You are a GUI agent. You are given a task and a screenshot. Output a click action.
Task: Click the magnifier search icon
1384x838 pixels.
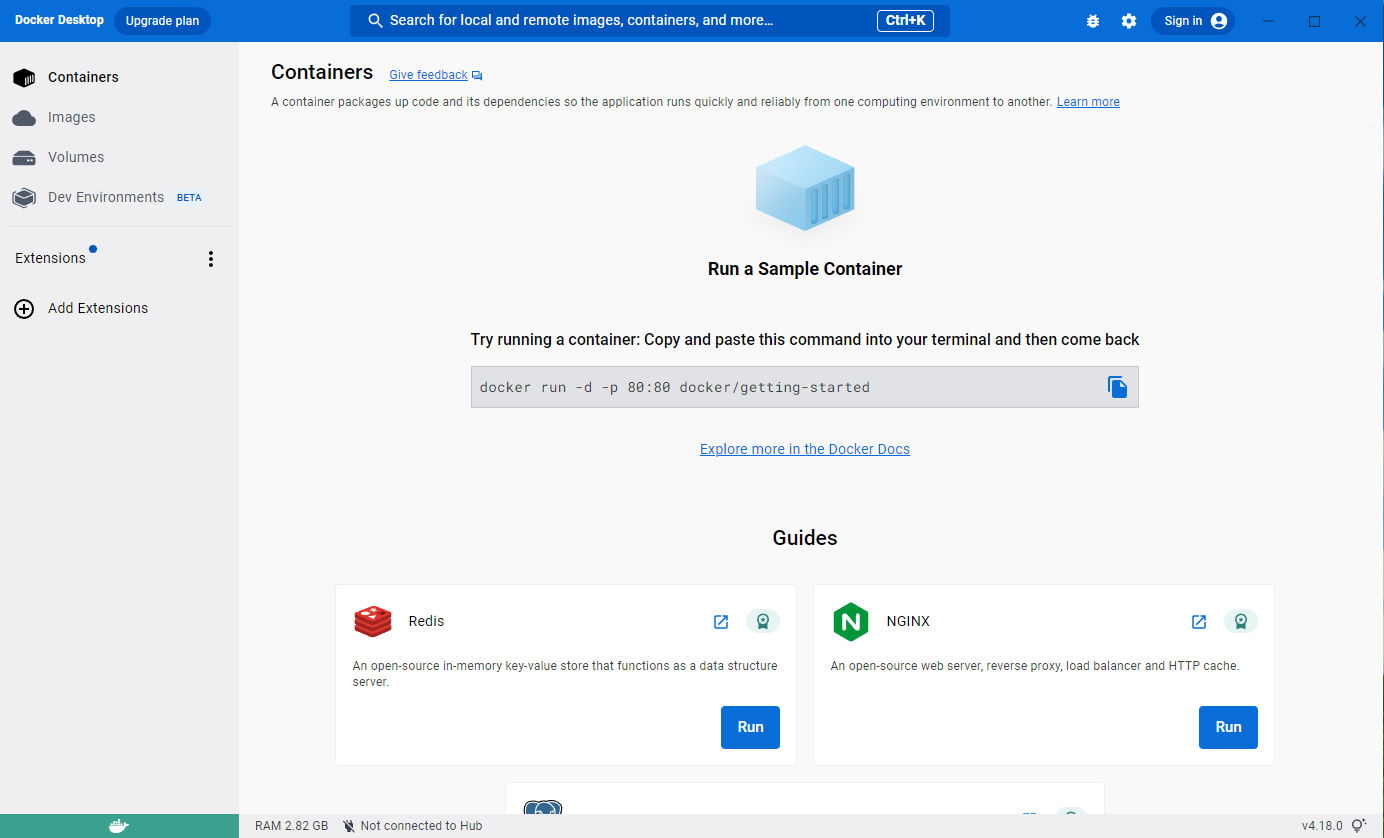[376, 21]
